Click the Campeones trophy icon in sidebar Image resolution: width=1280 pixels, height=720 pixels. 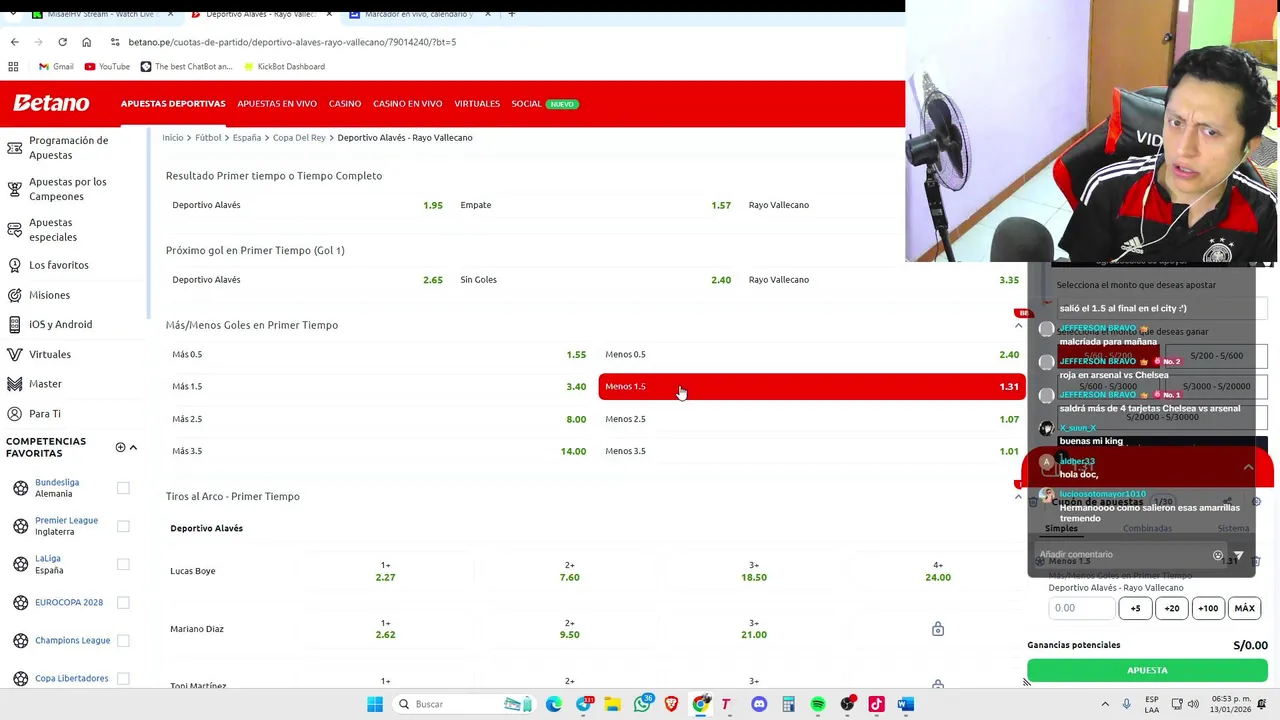14,189
